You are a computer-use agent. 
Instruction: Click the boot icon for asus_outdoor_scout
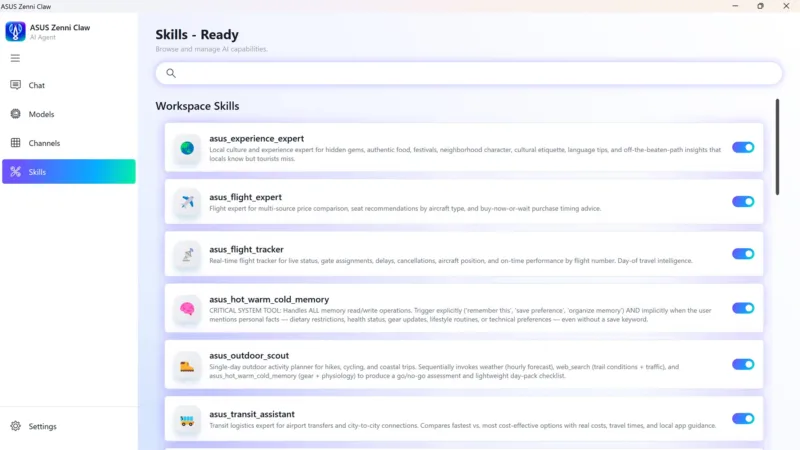click(x=187, y=365)
